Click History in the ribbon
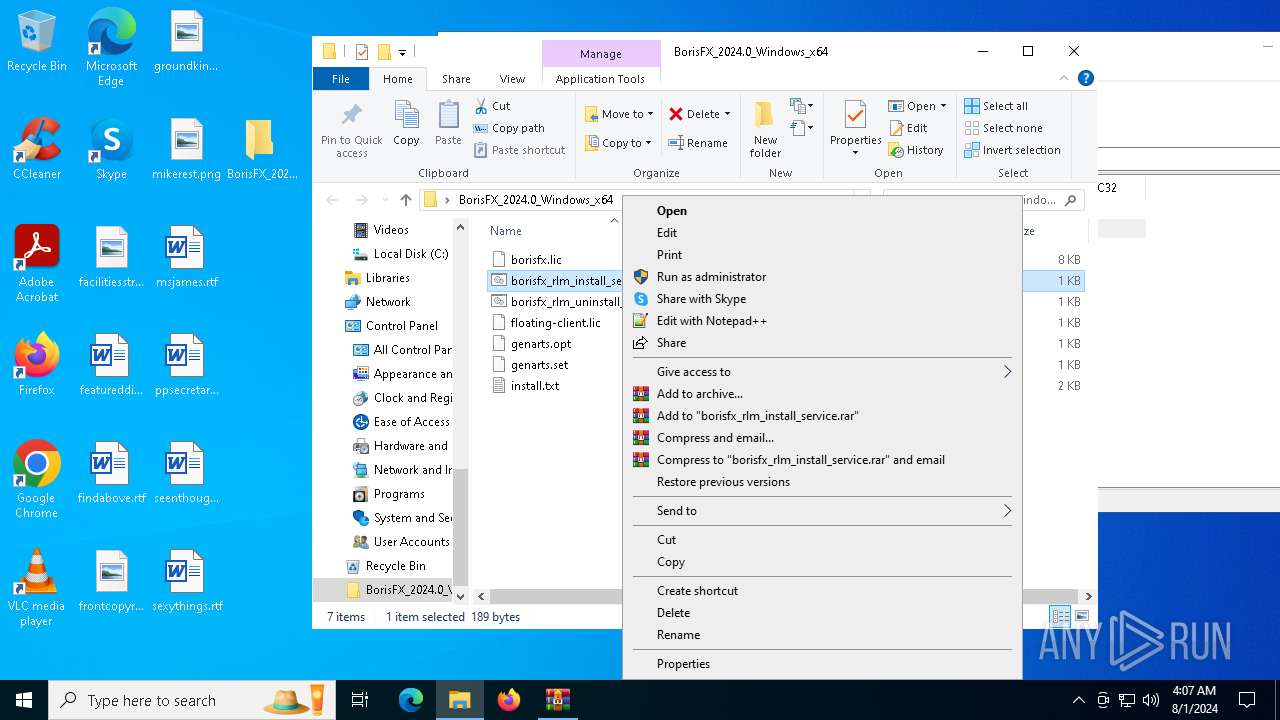This screenshot has height=720, width=1280. click(x=915, y=150)
